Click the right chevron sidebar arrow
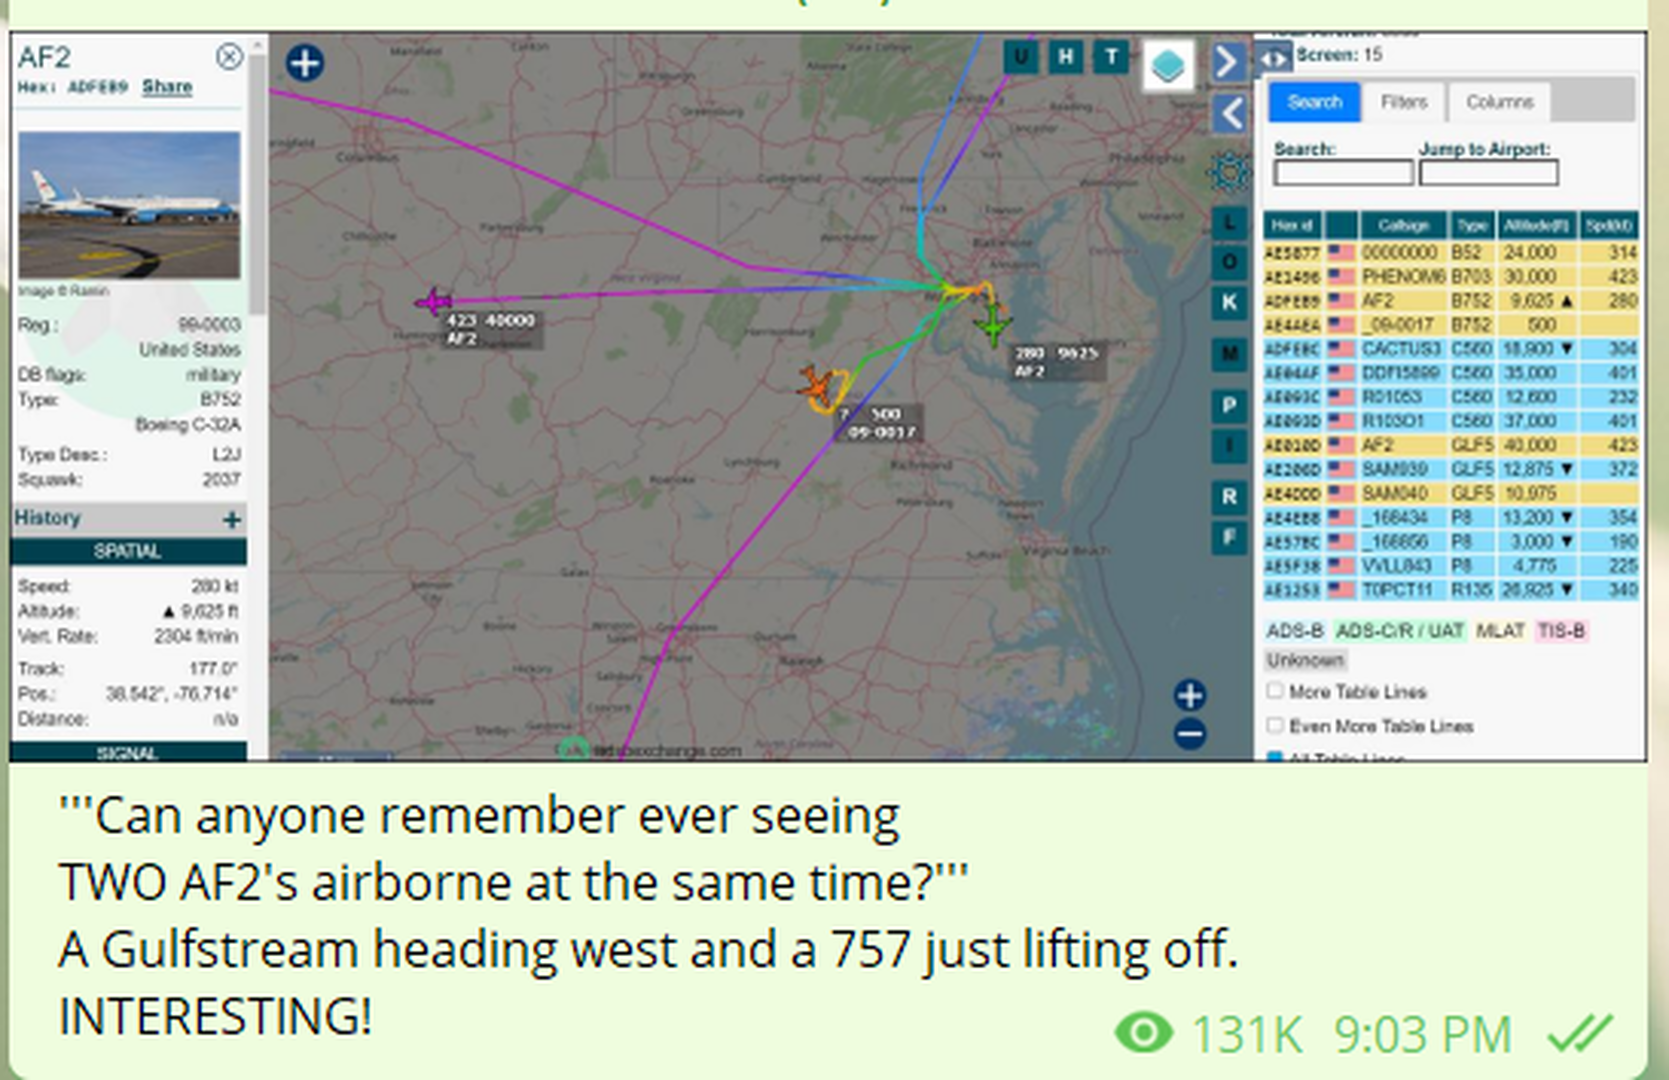Screen dimensions: 1669x1080 [x=1228, y=62]
